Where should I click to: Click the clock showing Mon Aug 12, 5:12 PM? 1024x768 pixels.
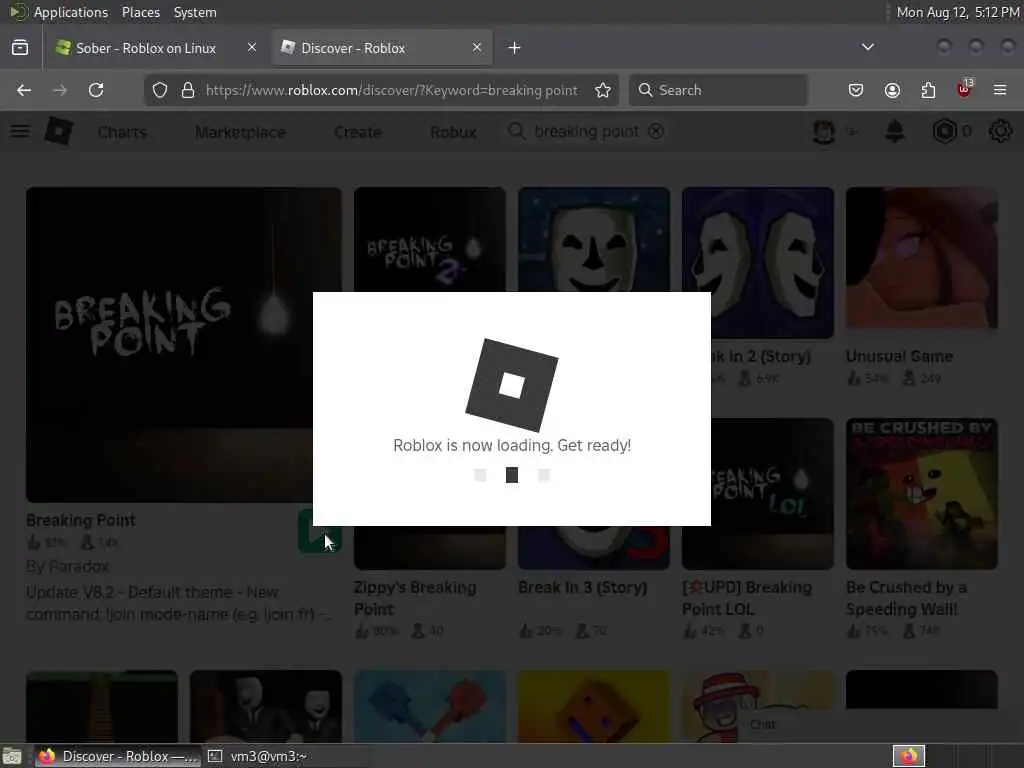pos(958,12)
